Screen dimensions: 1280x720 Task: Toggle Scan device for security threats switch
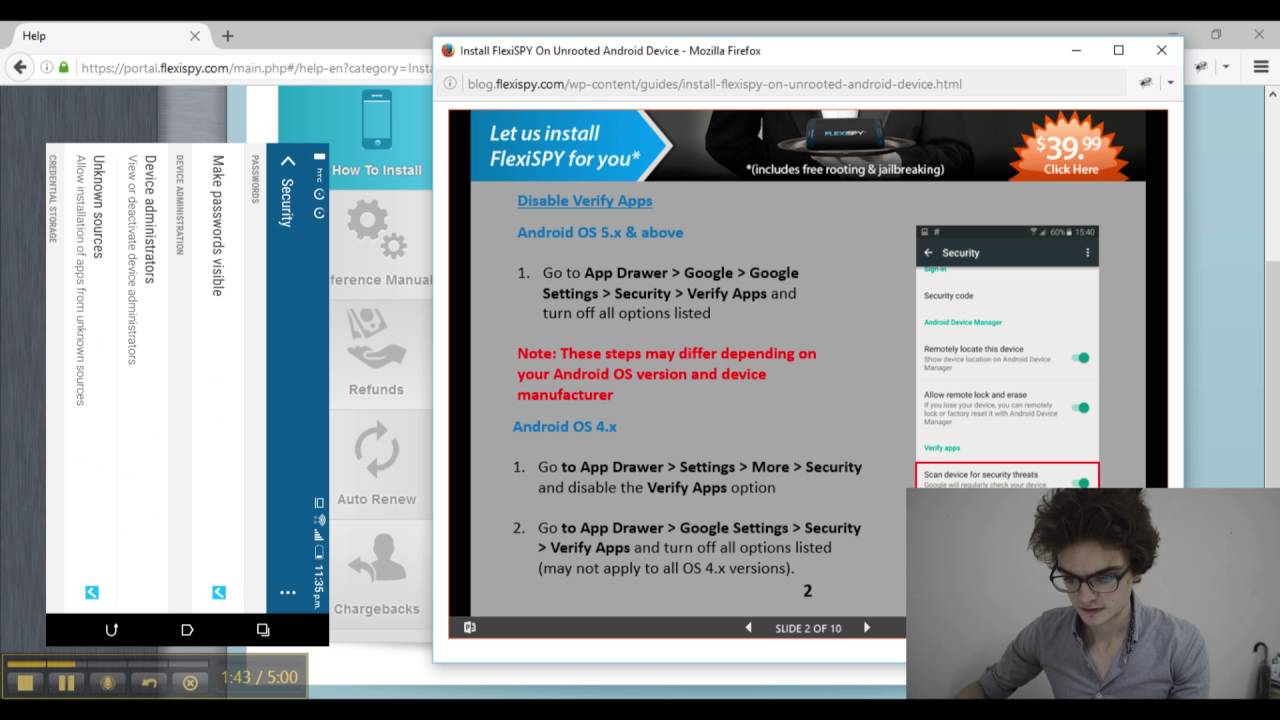coord(1080,482)
